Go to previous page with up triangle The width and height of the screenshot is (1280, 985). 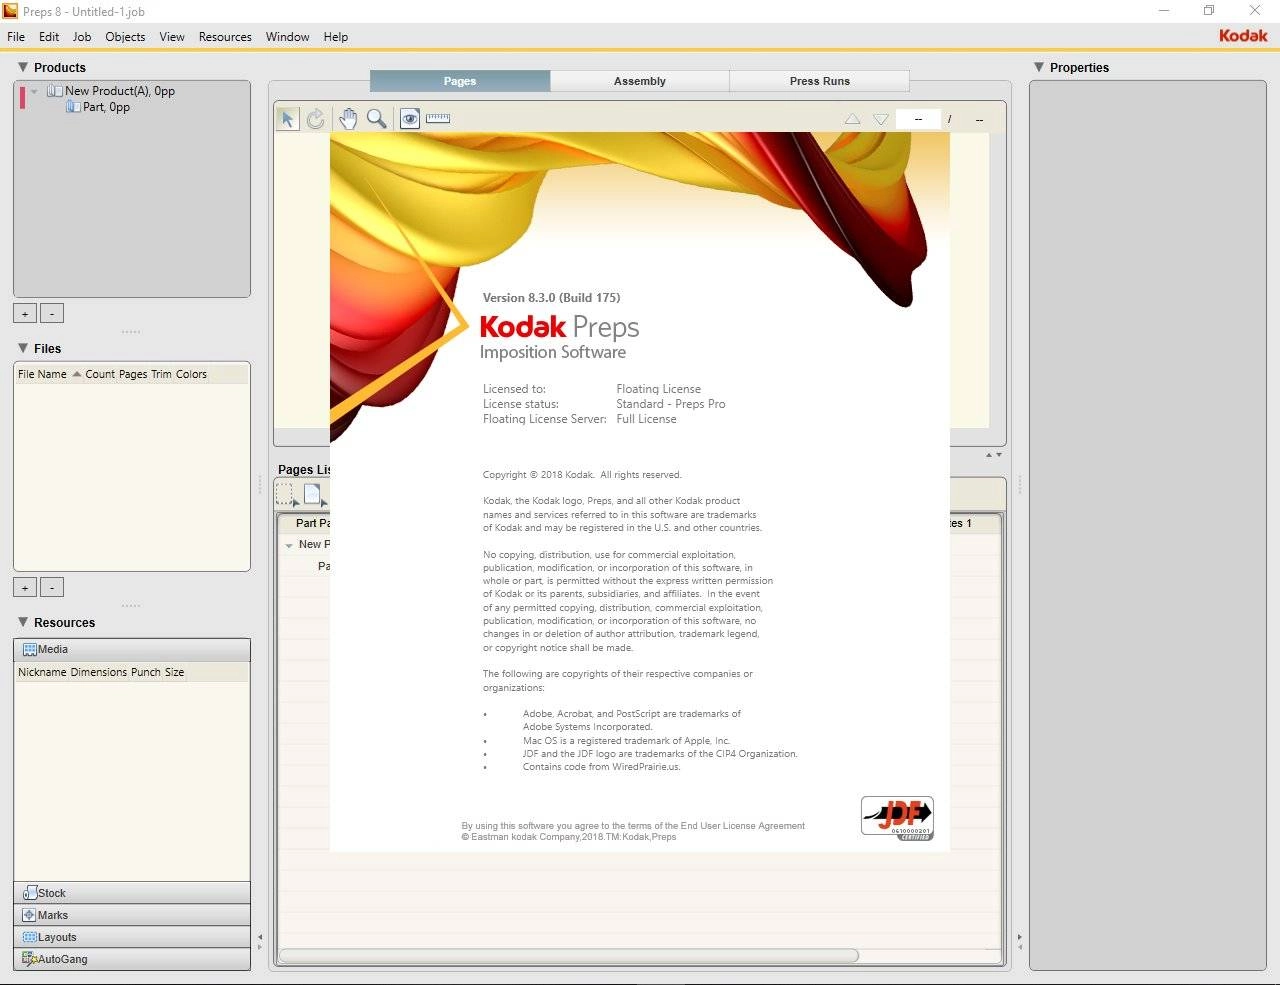pyautogui.click(x=852, y=119)
